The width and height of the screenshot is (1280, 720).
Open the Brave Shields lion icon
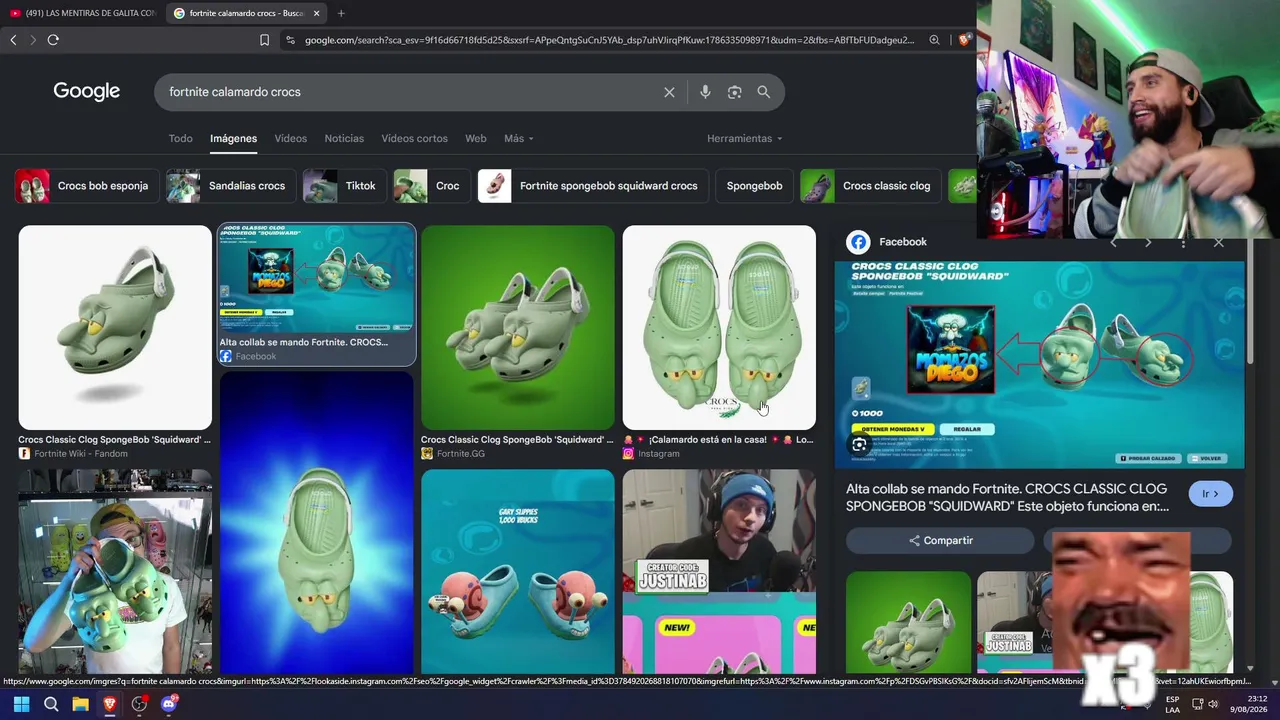pyautogui.click(x=964, y=40)
